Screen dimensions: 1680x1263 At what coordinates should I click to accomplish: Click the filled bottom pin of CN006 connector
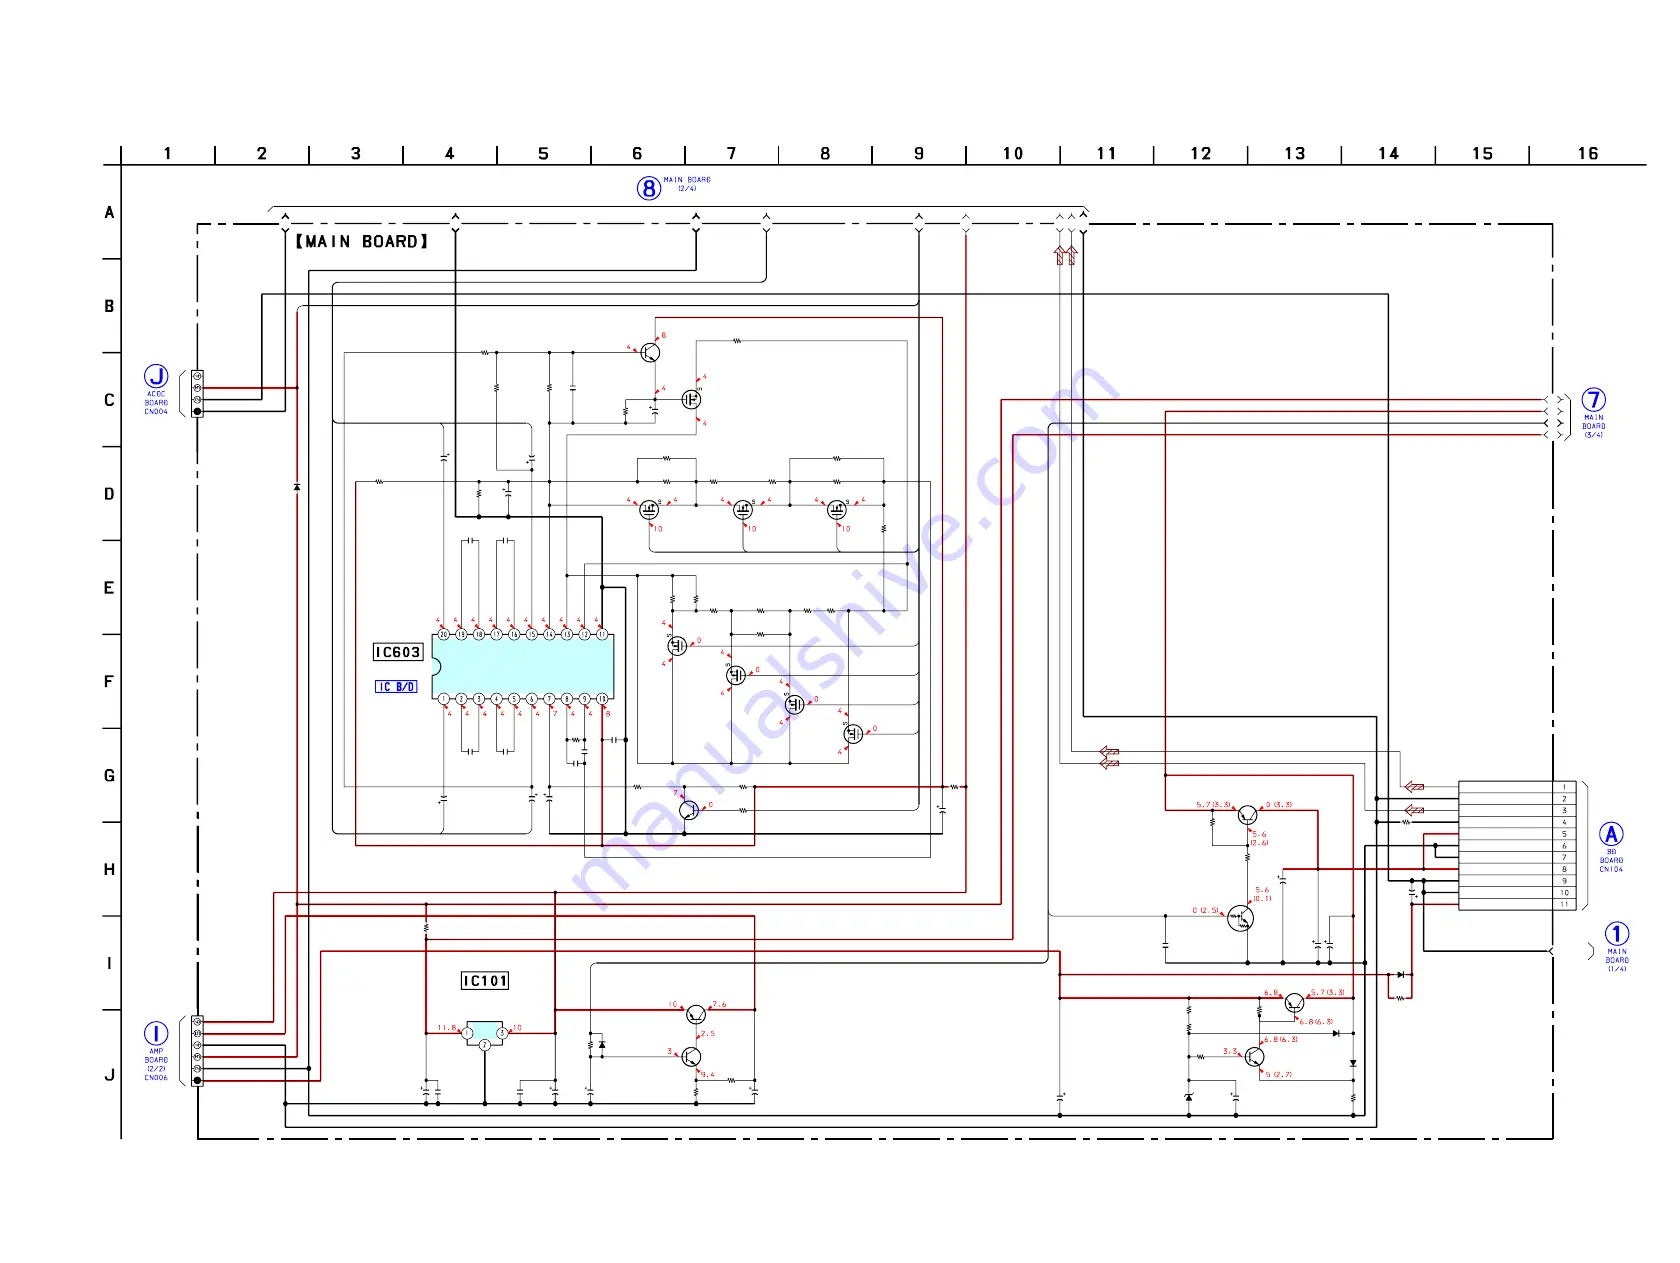[197, 1080]
